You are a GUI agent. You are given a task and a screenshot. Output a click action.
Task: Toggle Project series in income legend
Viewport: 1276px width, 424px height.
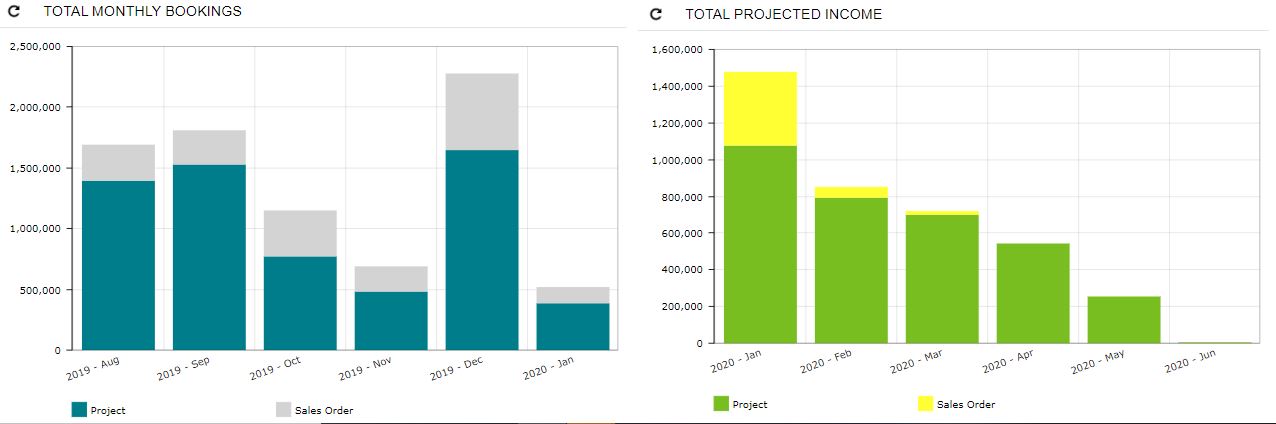(x=749, y=404)
